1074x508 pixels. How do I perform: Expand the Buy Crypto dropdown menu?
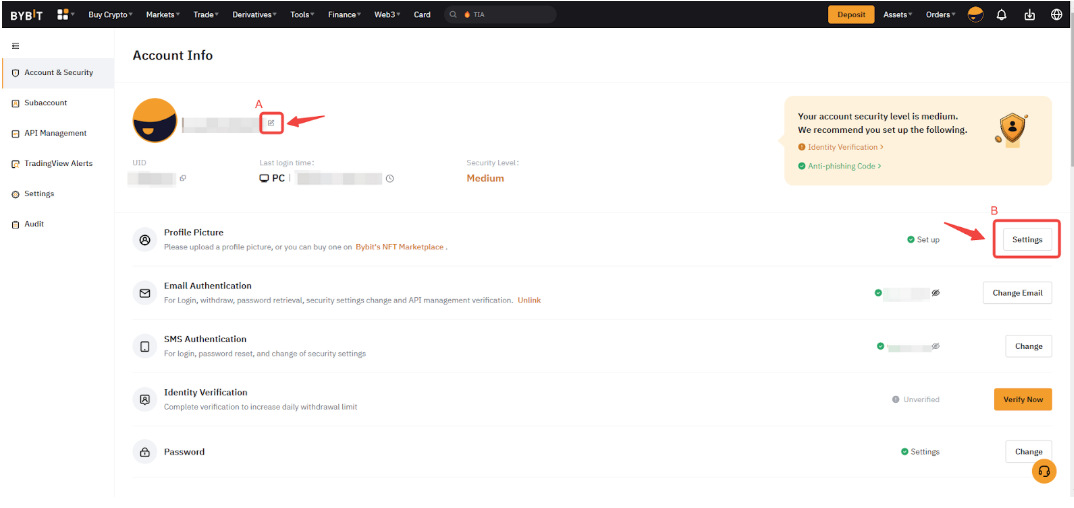point(110,15)
